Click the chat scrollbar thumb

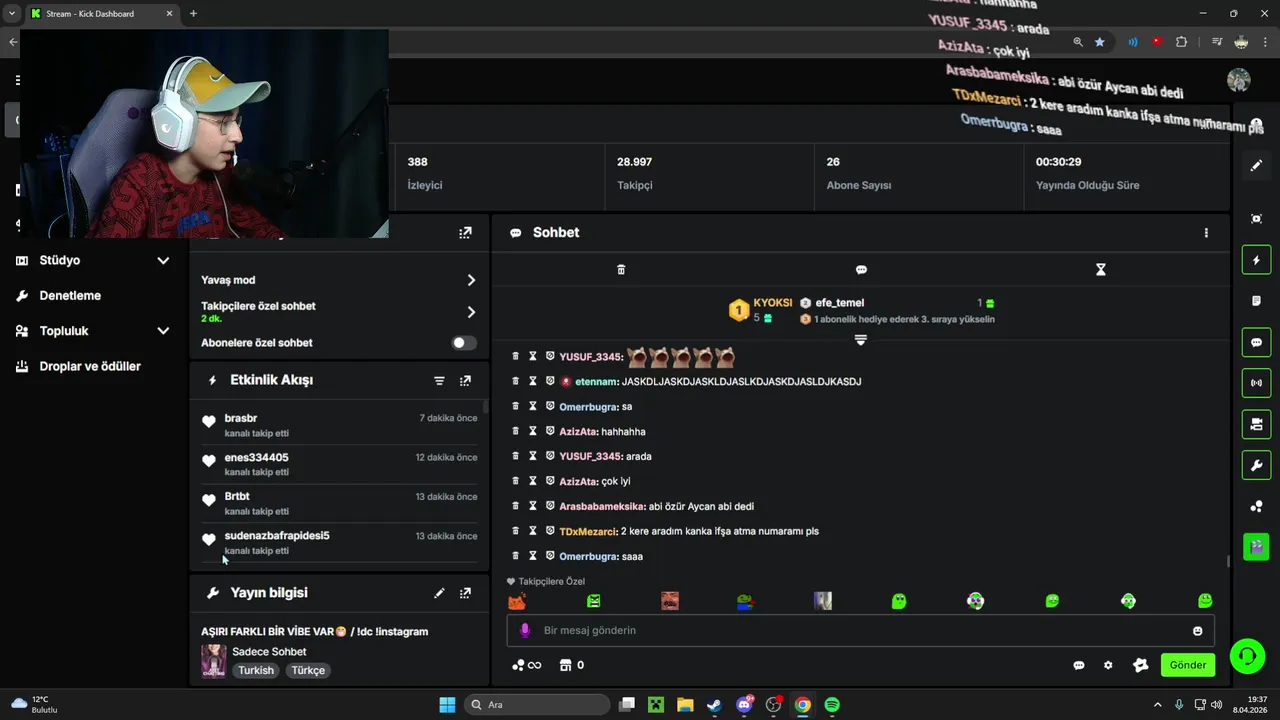(1228, 561)
